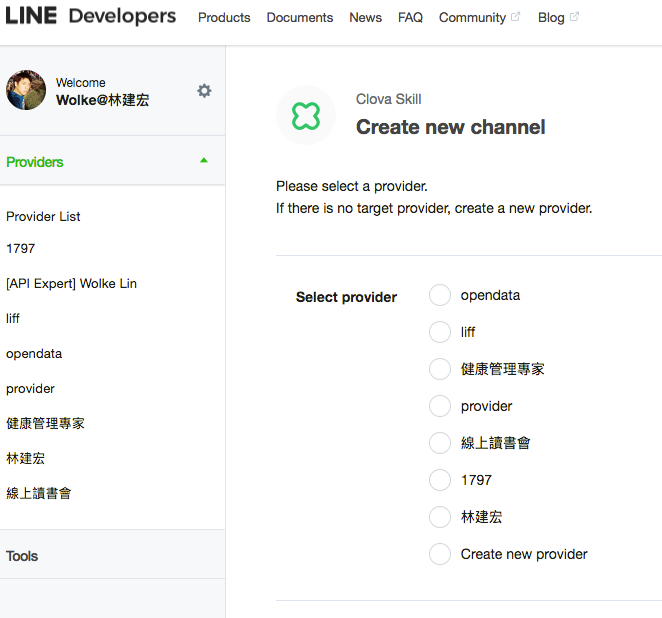Open 線上讀書會 in sidebar list
Viewport: 662px width, 618px height.
point(38,493)
